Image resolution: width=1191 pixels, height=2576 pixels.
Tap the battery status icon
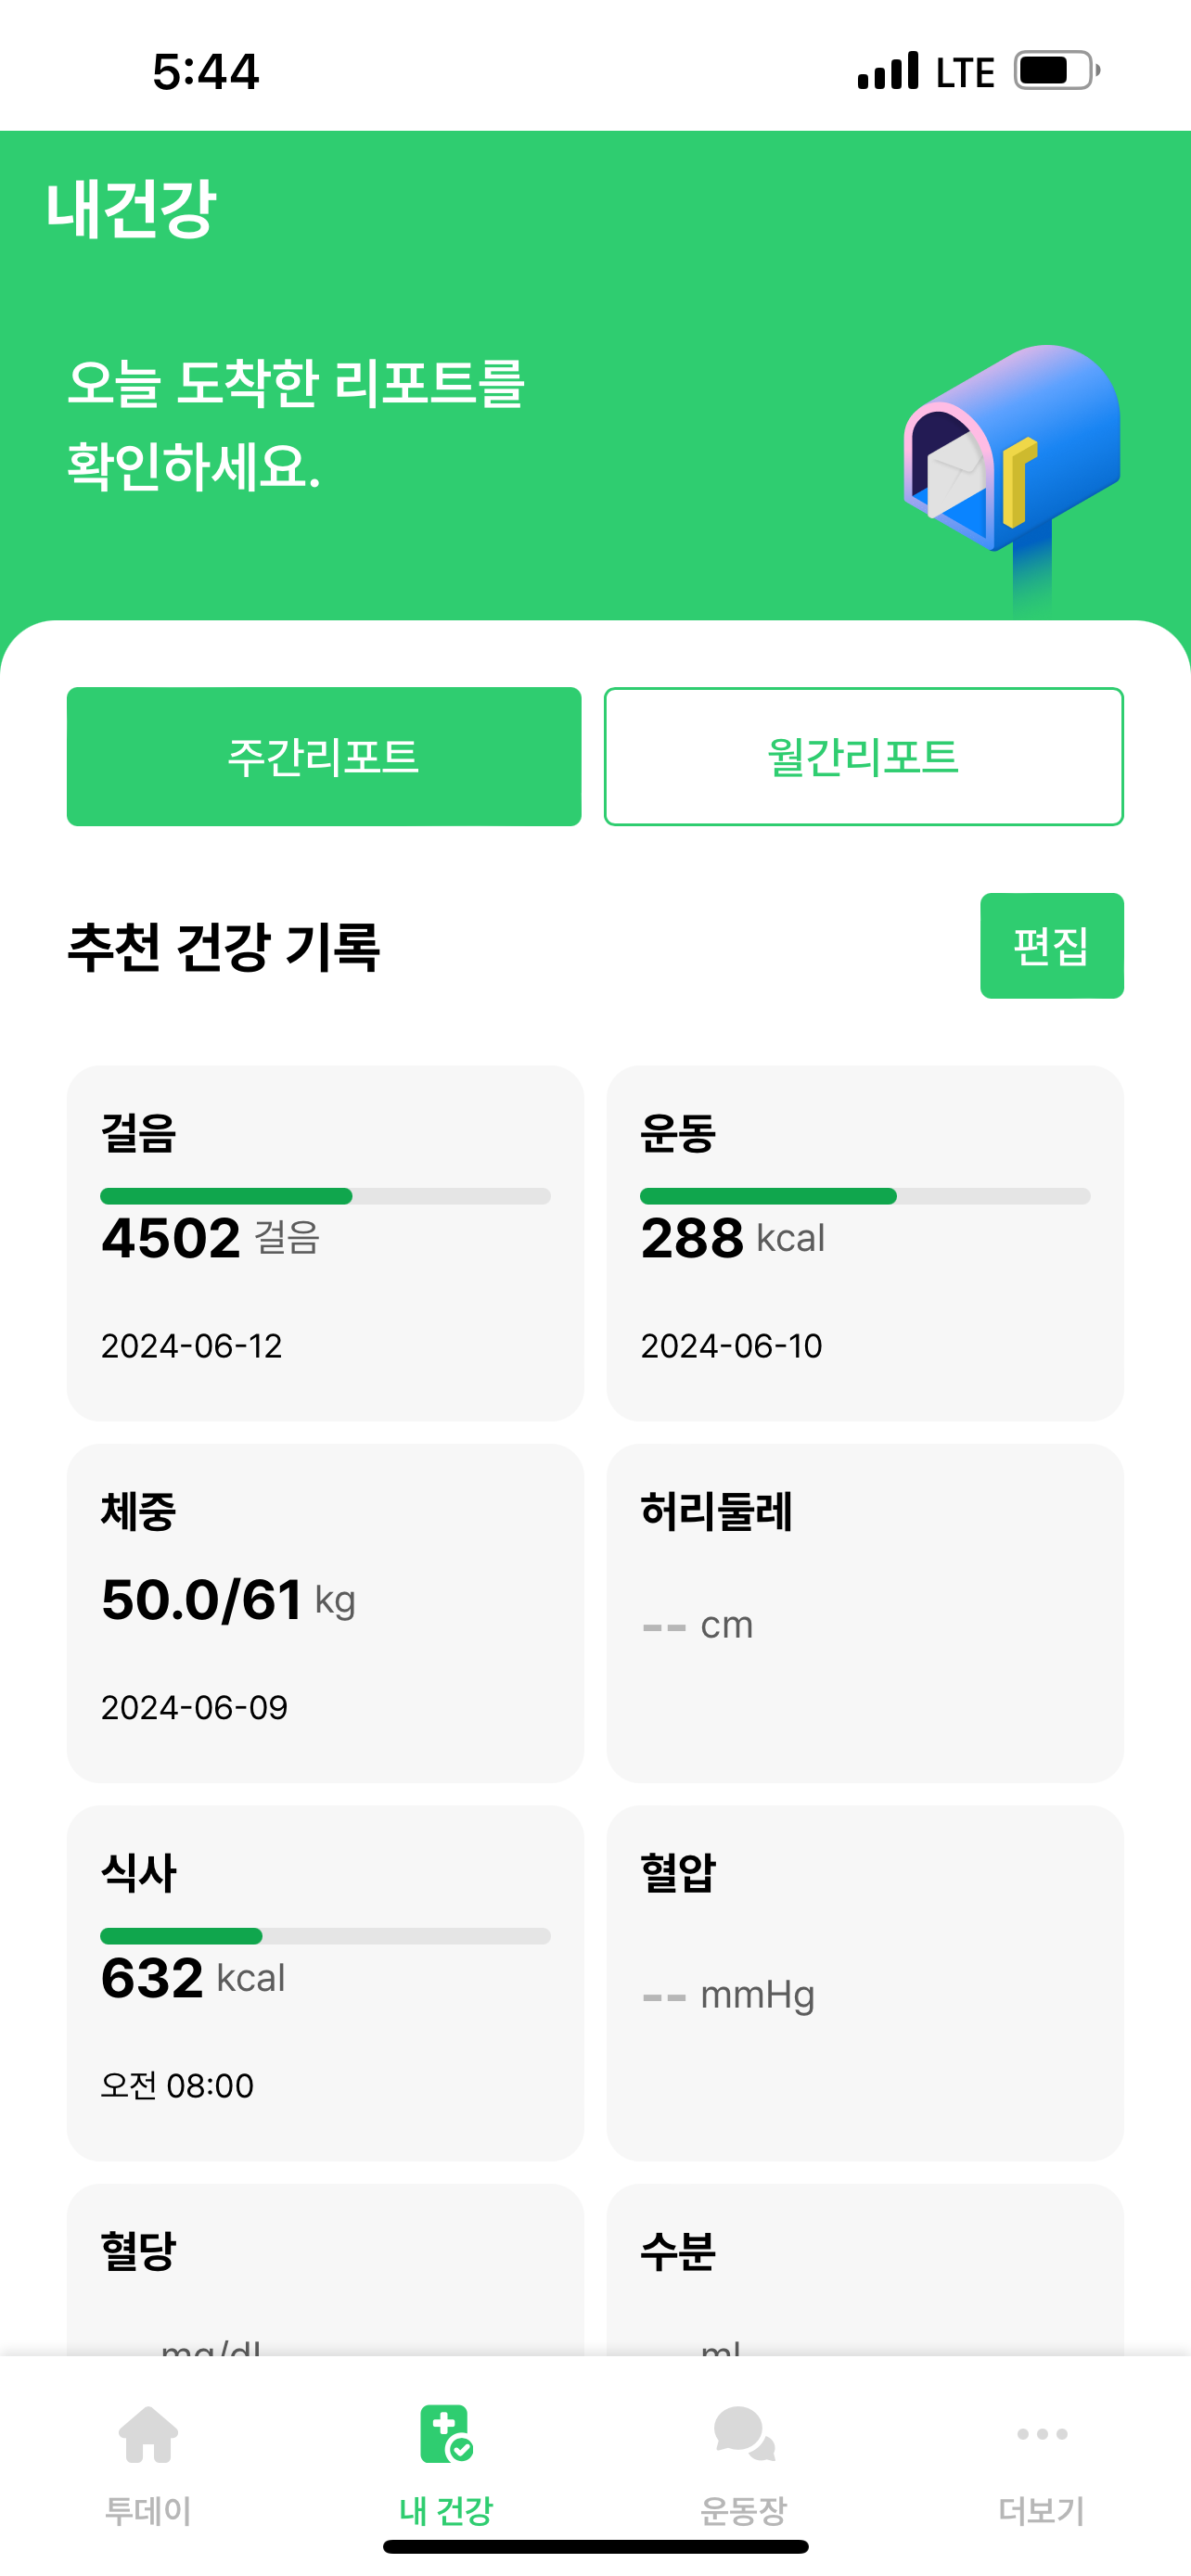pyautogui.click(x=1056, y=71)
